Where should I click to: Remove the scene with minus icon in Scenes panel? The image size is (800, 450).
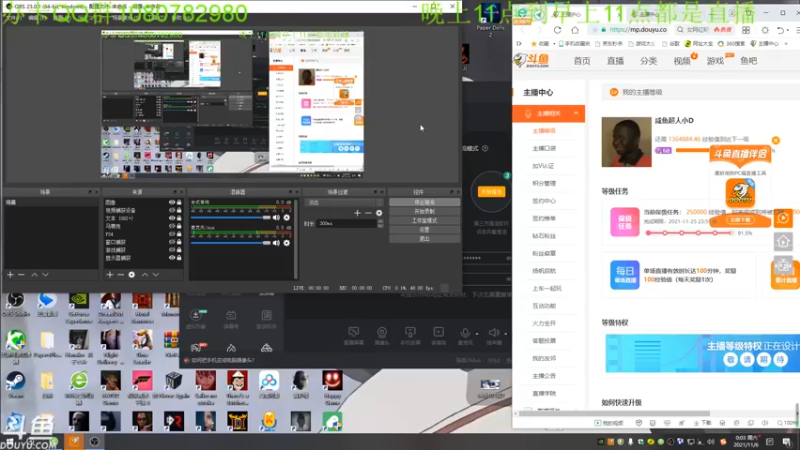[x=21, y=274]
